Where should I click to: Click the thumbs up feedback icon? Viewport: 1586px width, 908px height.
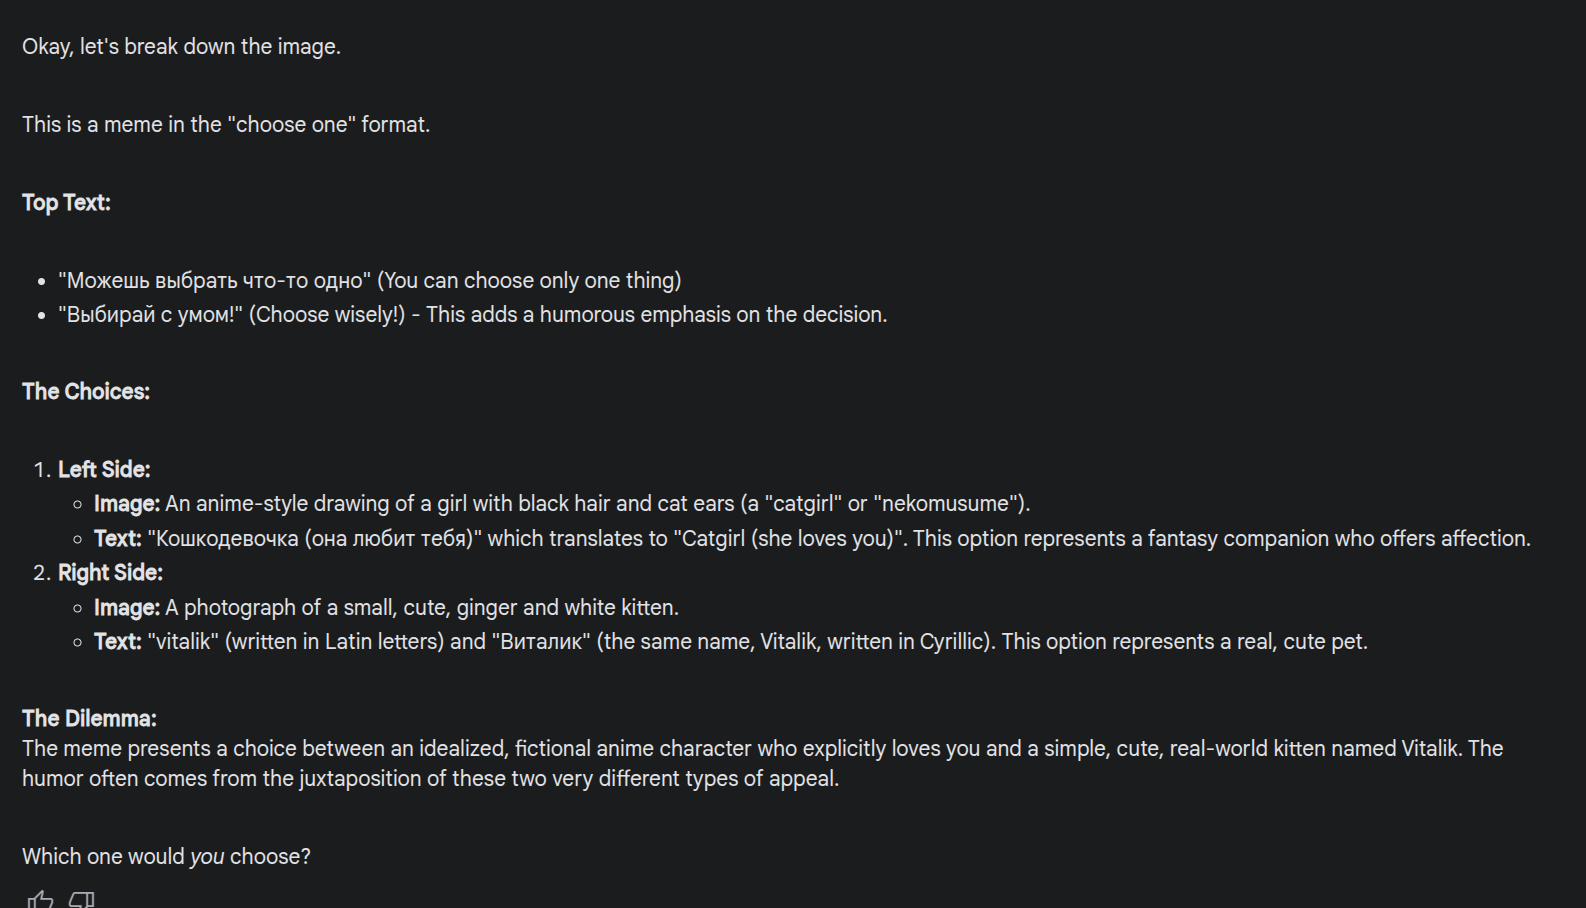click(40, 900)
